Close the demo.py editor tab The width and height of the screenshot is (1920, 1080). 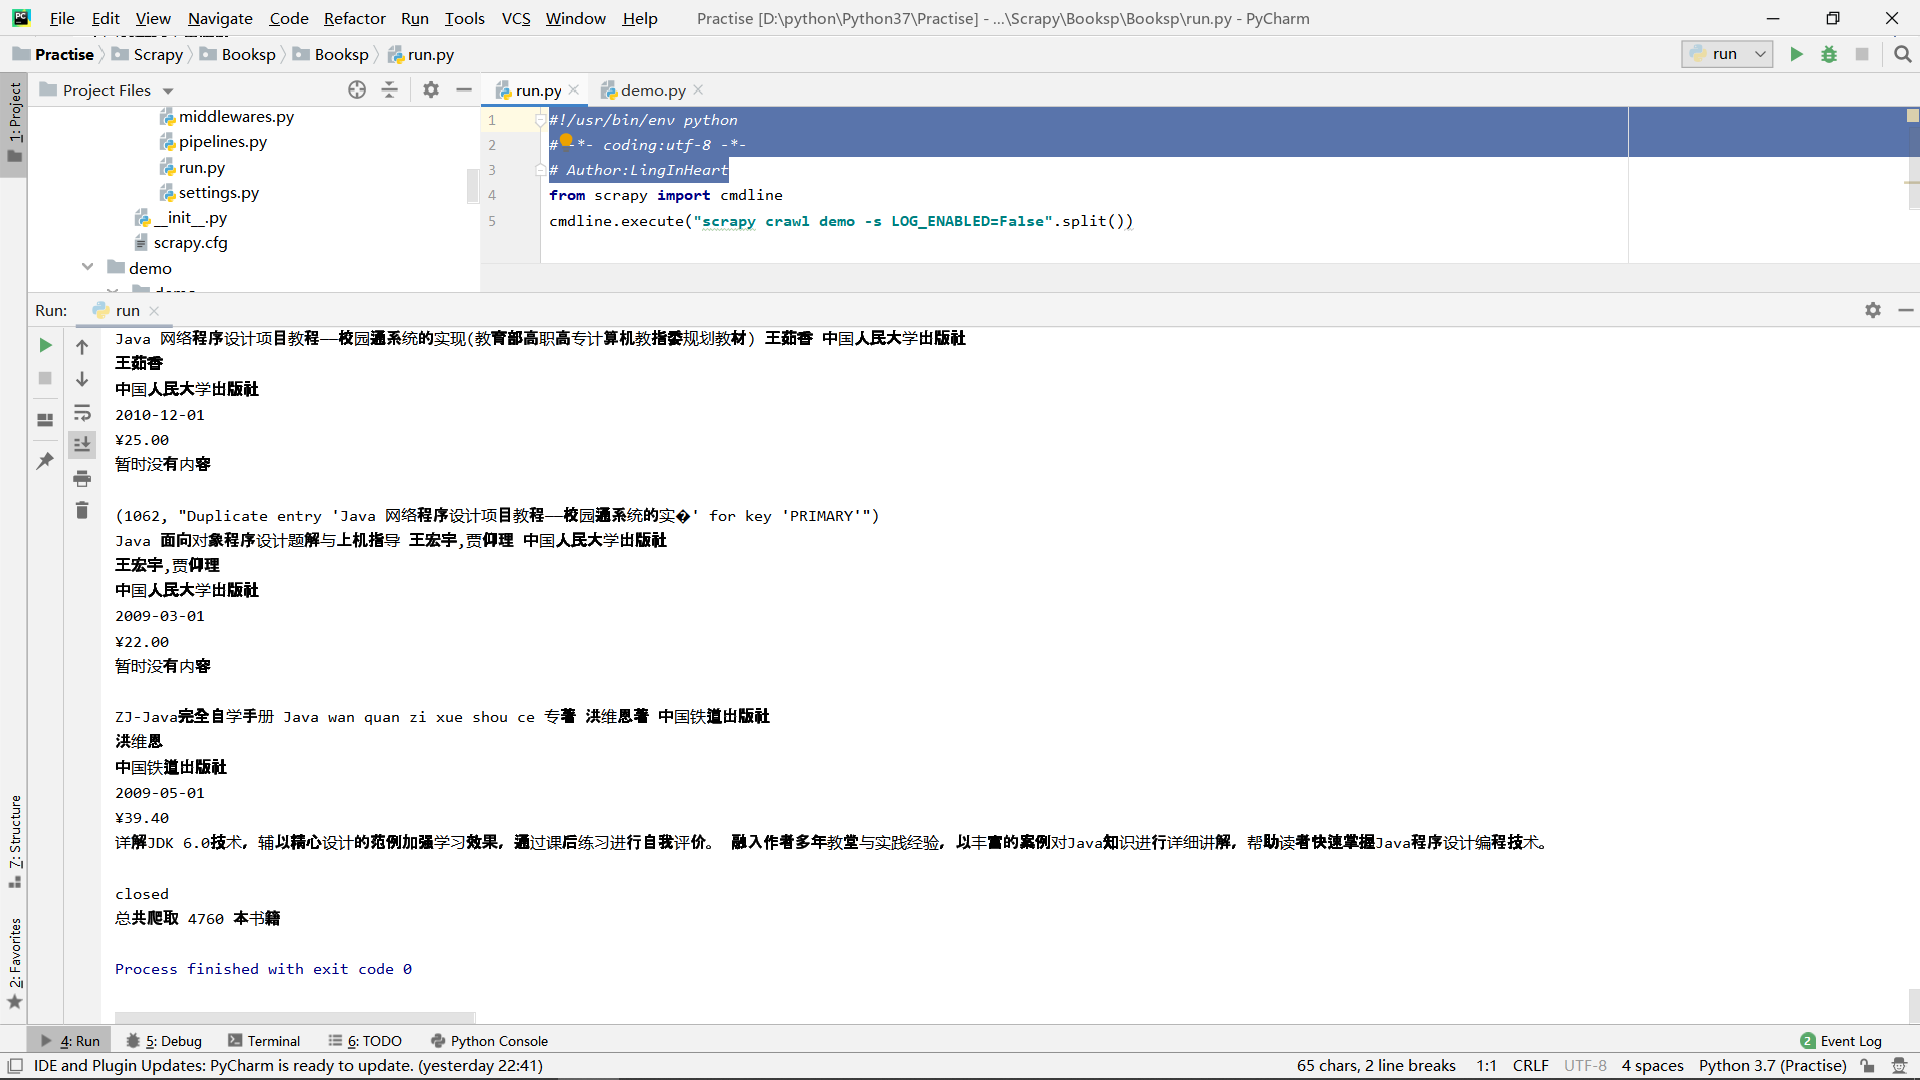pos(698,90)
